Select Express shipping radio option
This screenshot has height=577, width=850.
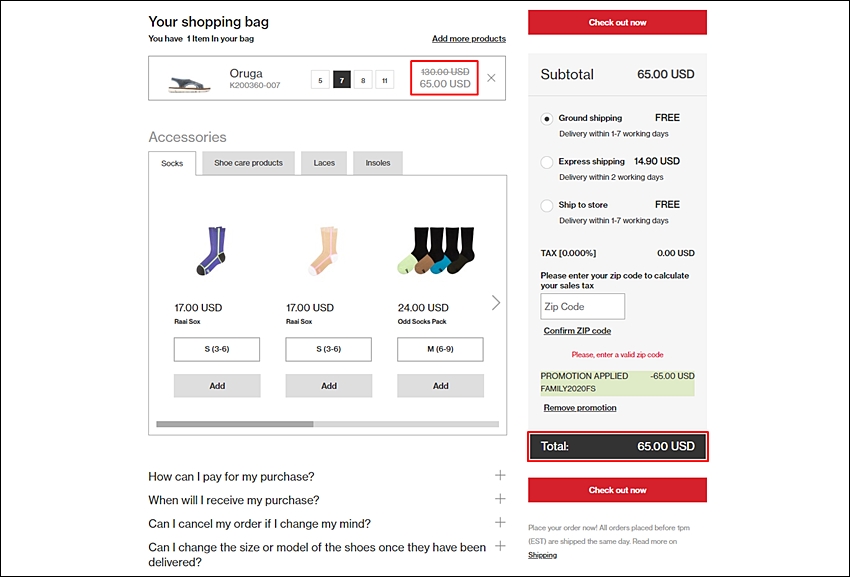pyautogui.click(x=546, y=162)
